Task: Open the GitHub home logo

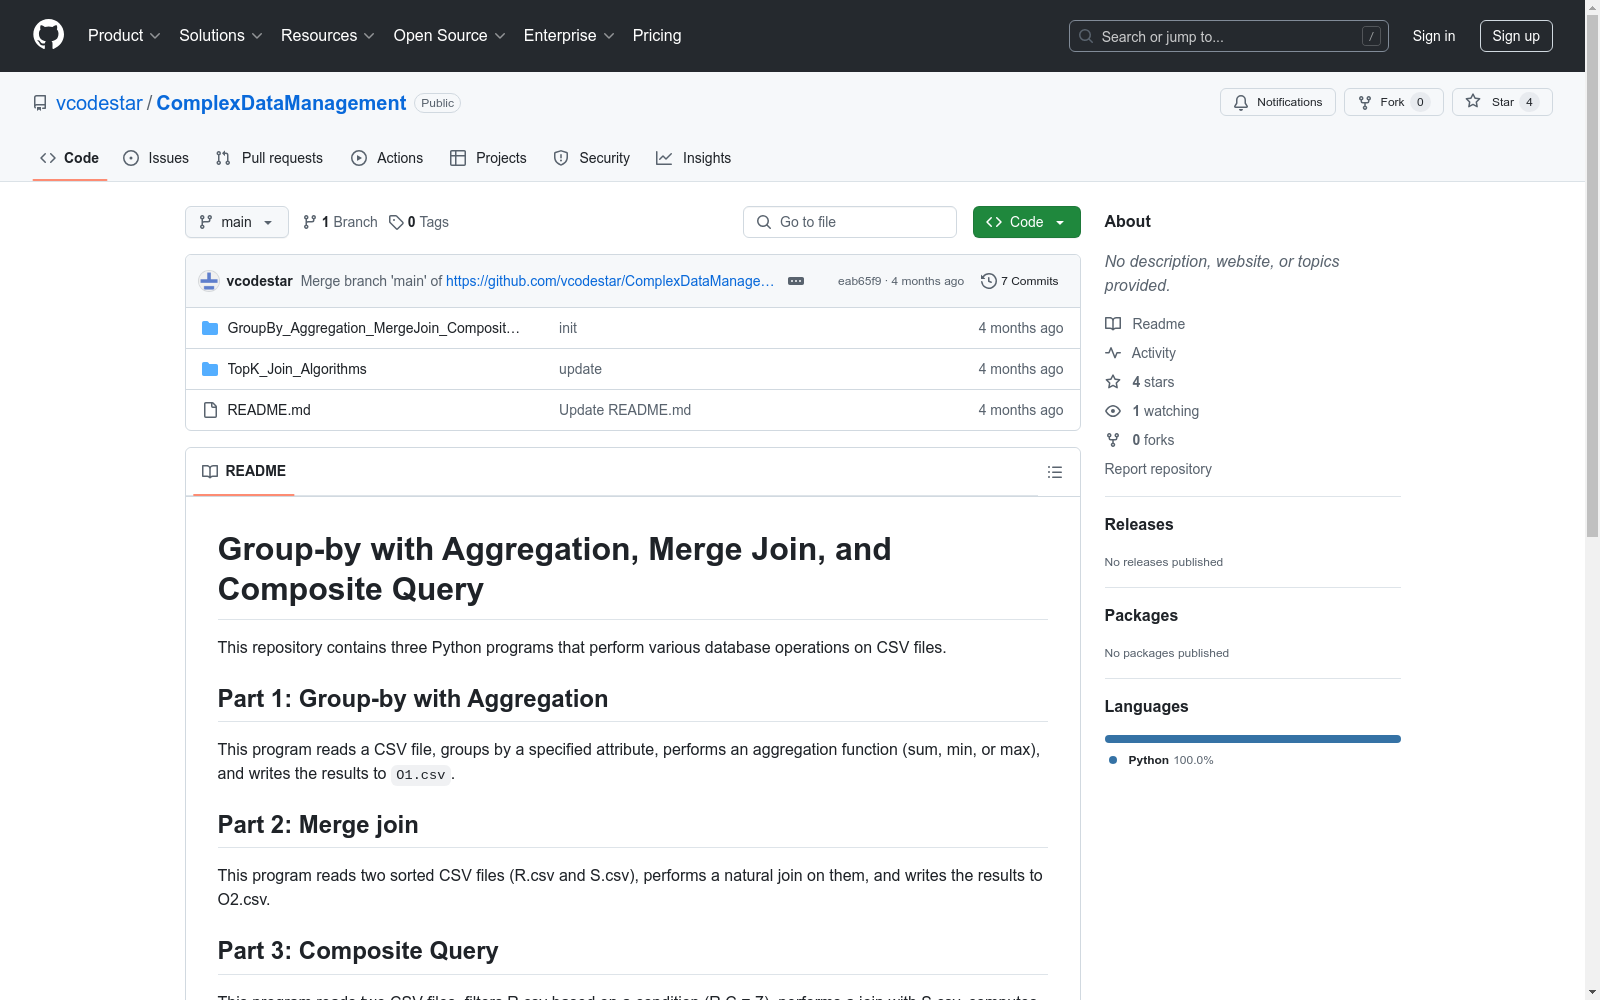Action: pyautogui.click(x=48, y=35)
